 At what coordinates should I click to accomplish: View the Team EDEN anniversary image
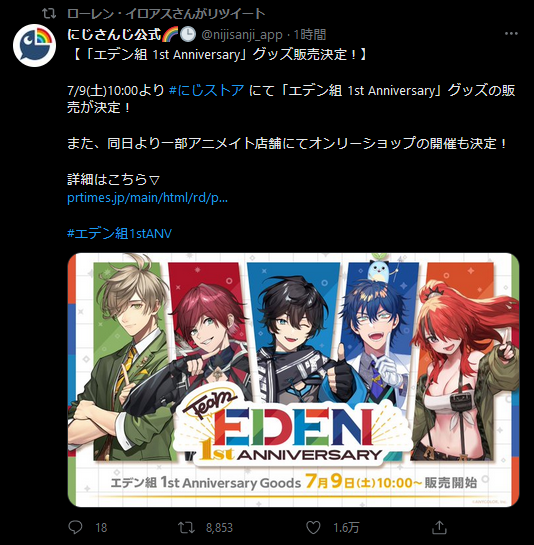click(x=293, y=380)
